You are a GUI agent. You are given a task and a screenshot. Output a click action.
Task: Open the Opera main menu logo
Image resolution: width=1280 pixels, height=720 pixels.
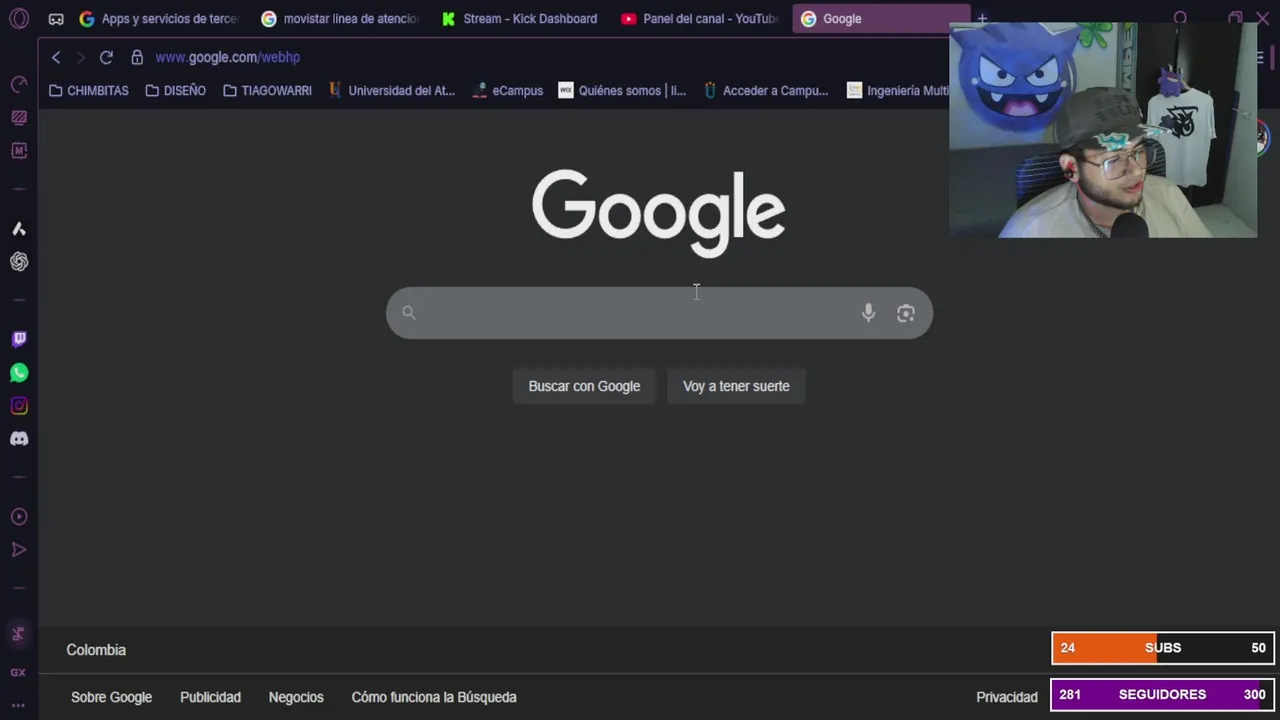pyautogui.click(x=19, y=18)
